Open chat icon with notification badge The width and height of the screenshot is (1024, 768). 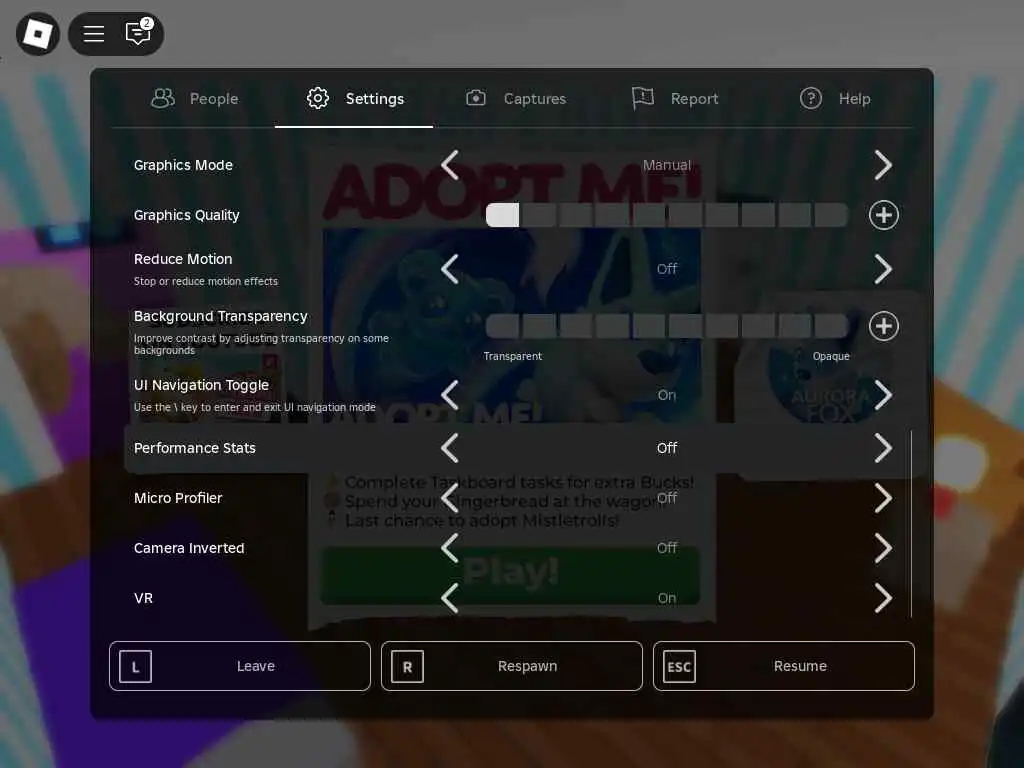click(138, 32)
